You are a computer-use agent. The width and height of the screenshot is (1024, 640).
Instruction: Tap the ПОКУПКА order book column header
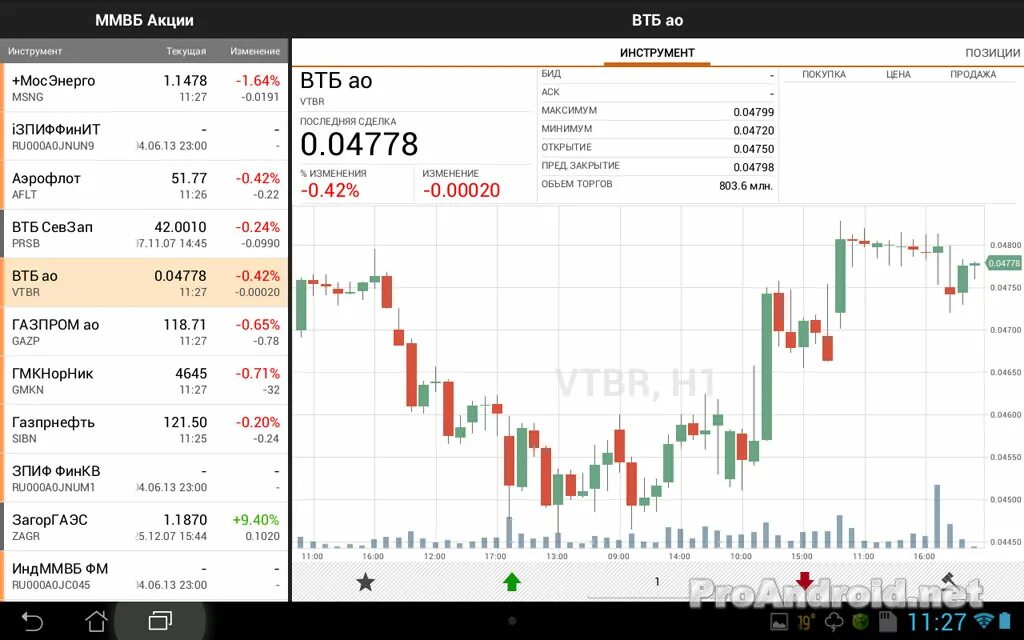[x=824, y=74]
